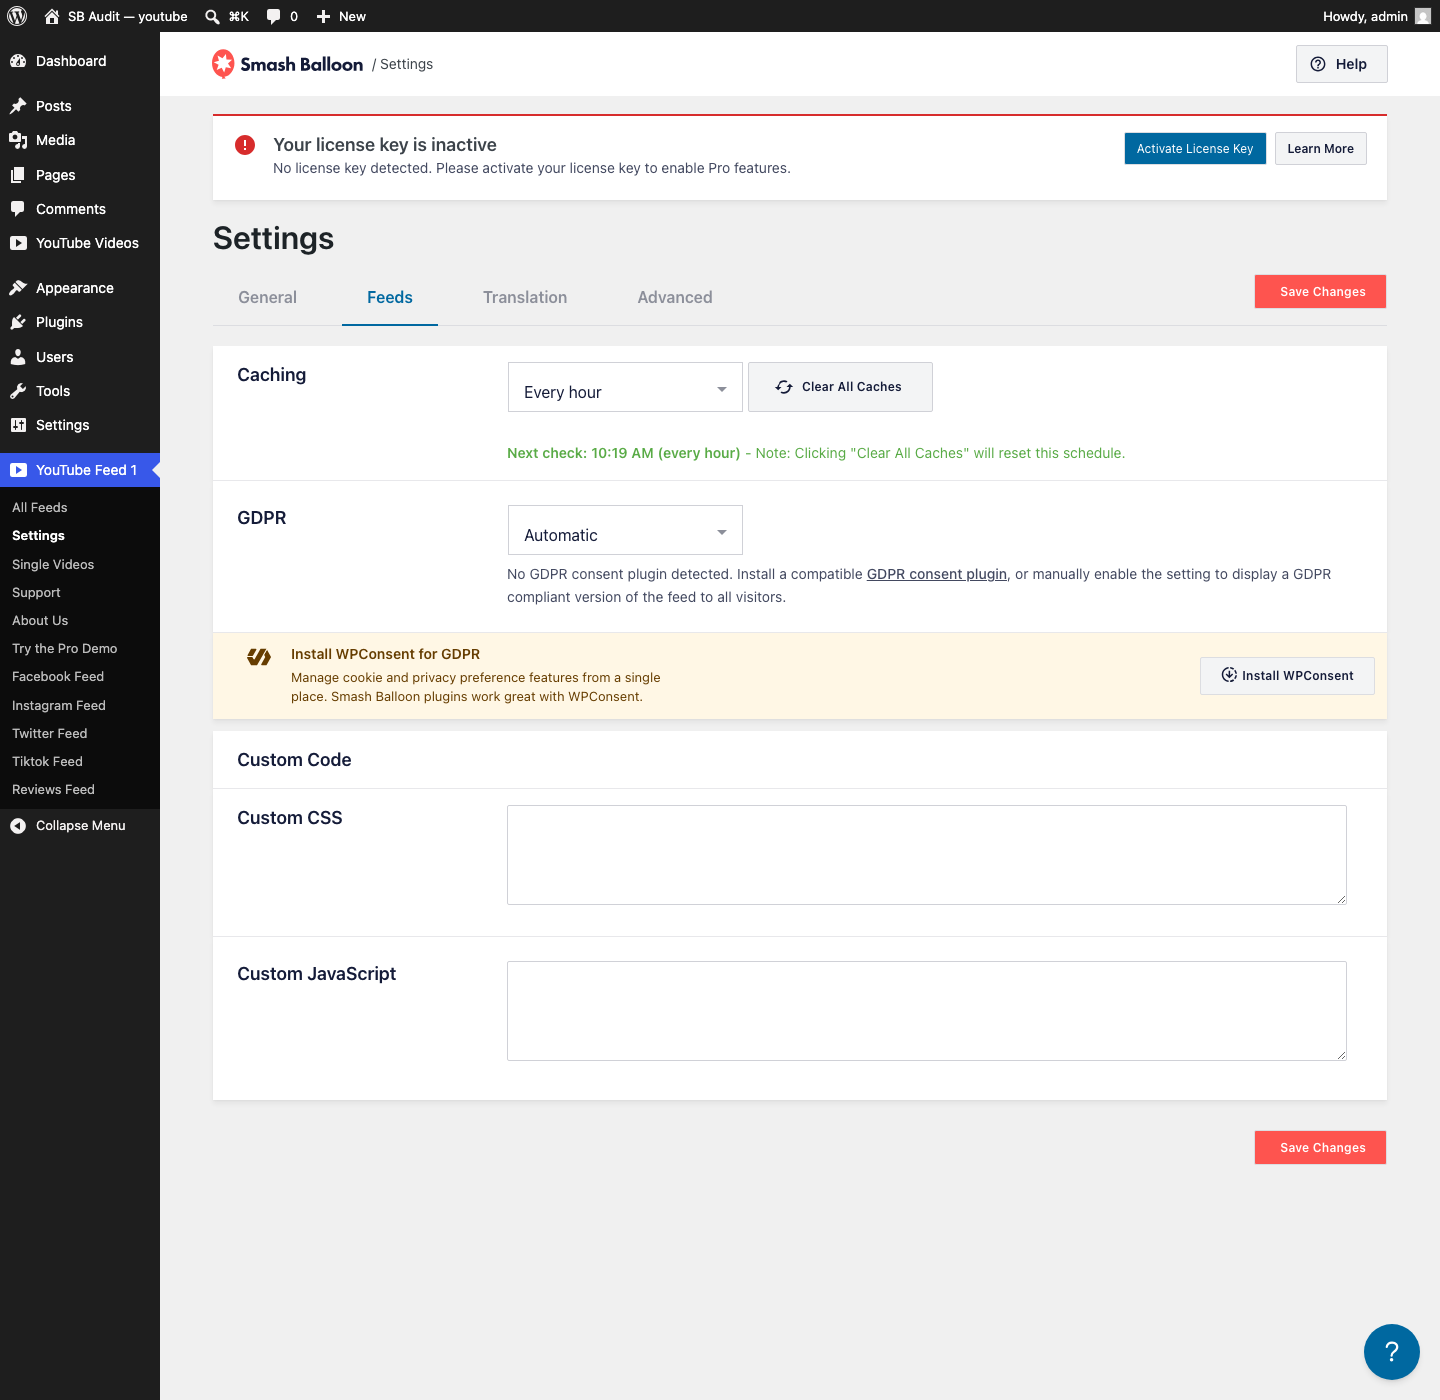Click the top Save Changes button
1440x1400 pixels.
tap(1320, 292)
